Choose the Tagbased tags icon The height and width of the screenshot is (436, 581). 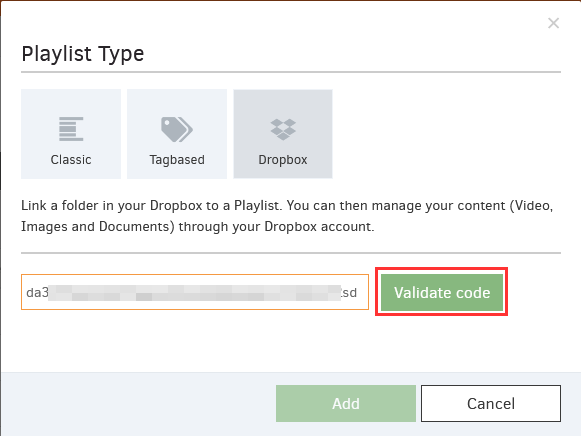point(177,129)
